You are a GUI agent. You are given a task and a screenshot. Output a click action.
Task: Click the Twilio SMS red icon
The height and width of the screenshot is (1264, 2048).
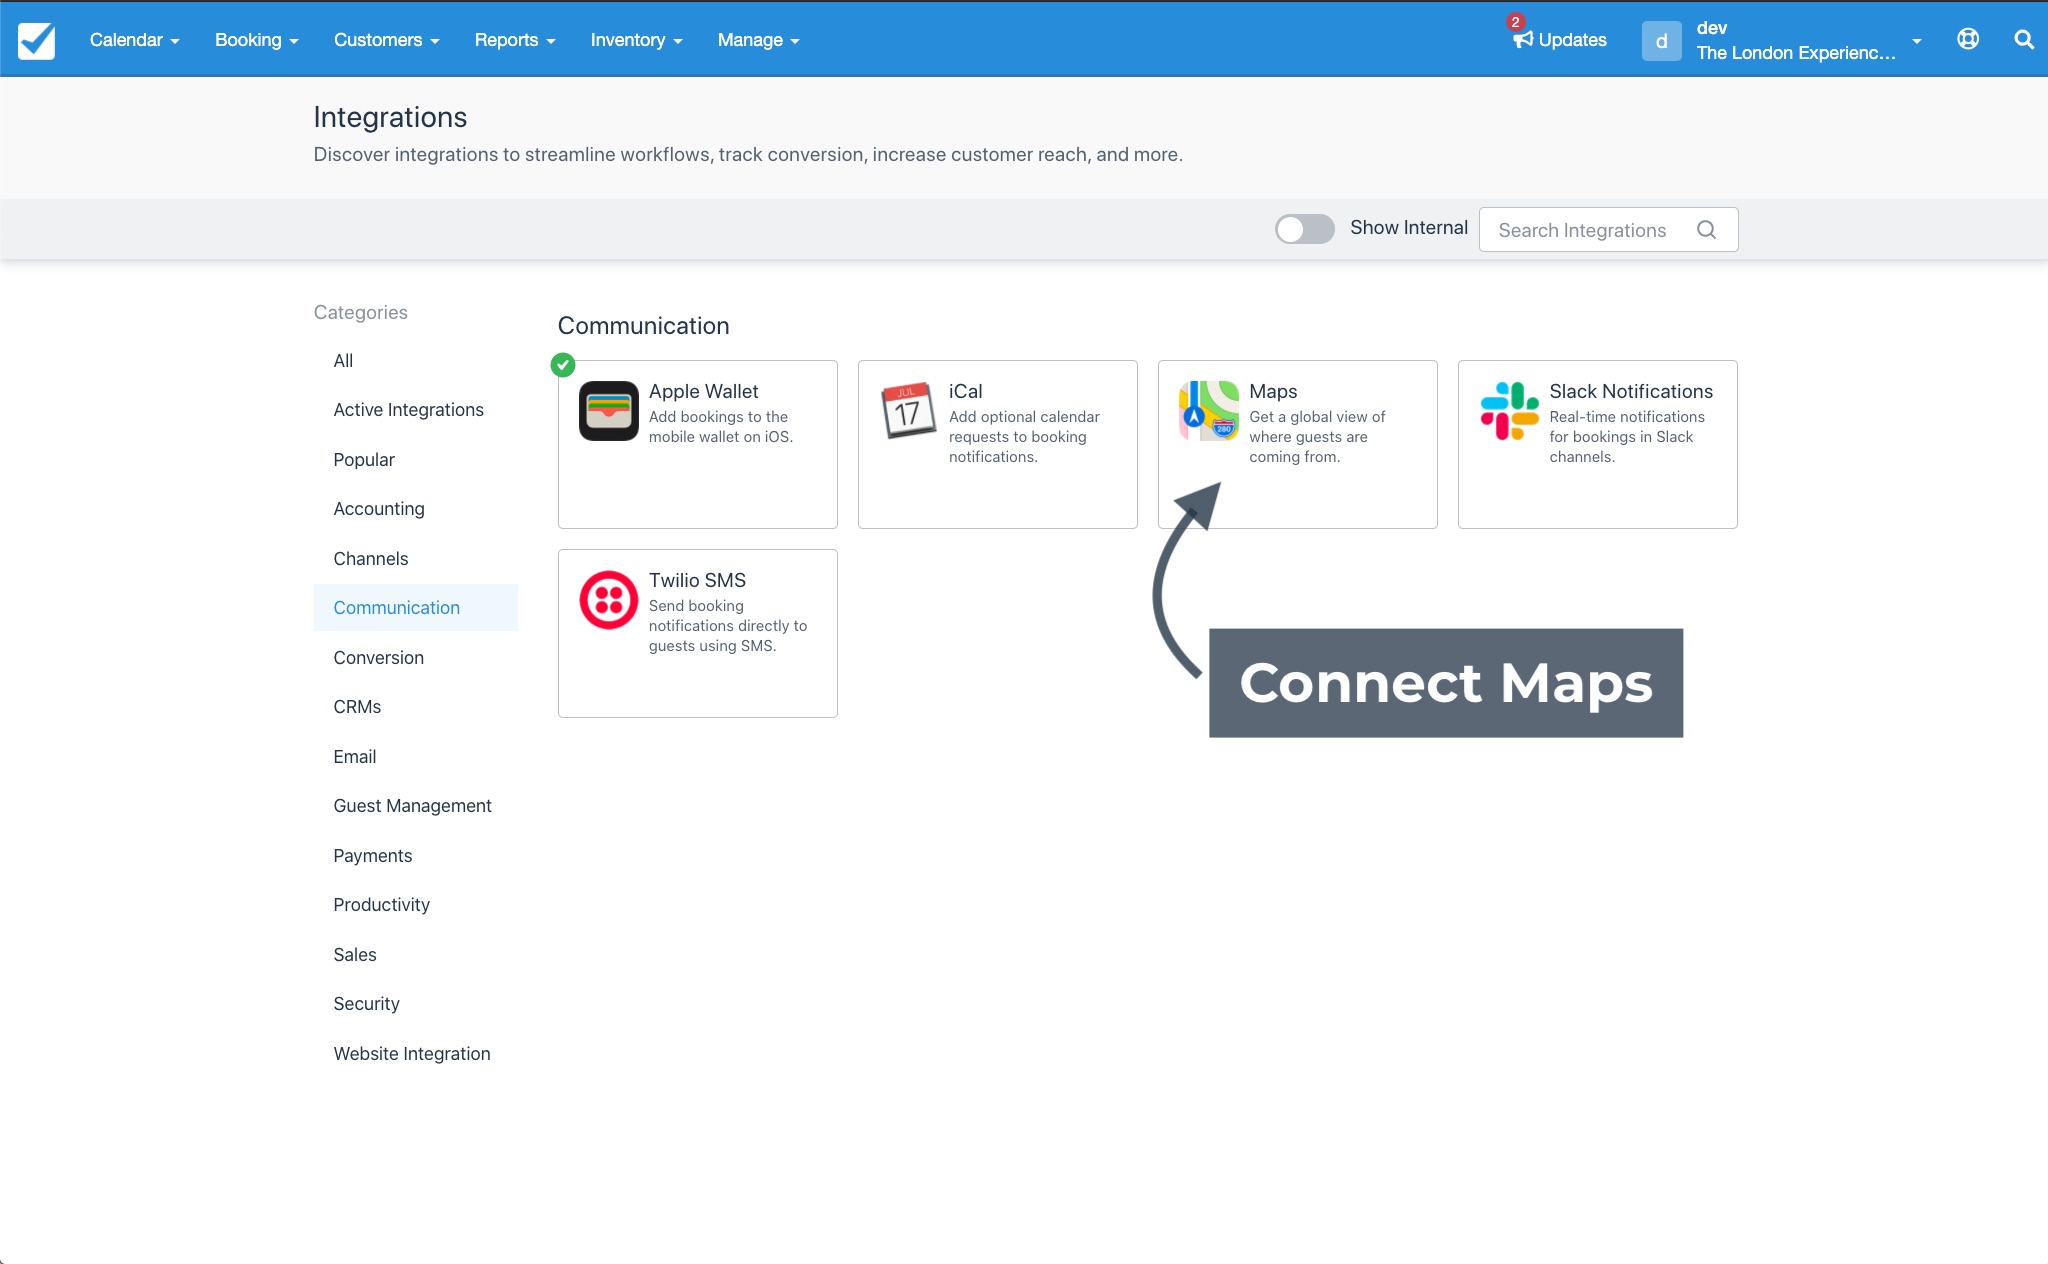click(x=608, y=600)
